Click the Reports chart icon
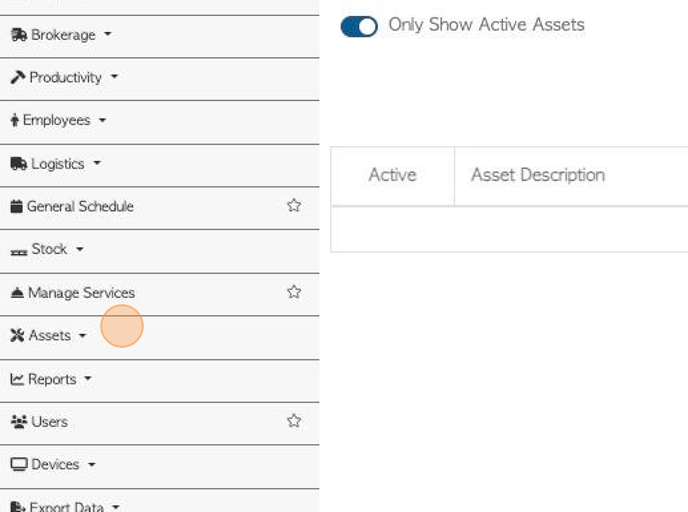This screenshot has height=512, width=688. click(x=17, y=379)
